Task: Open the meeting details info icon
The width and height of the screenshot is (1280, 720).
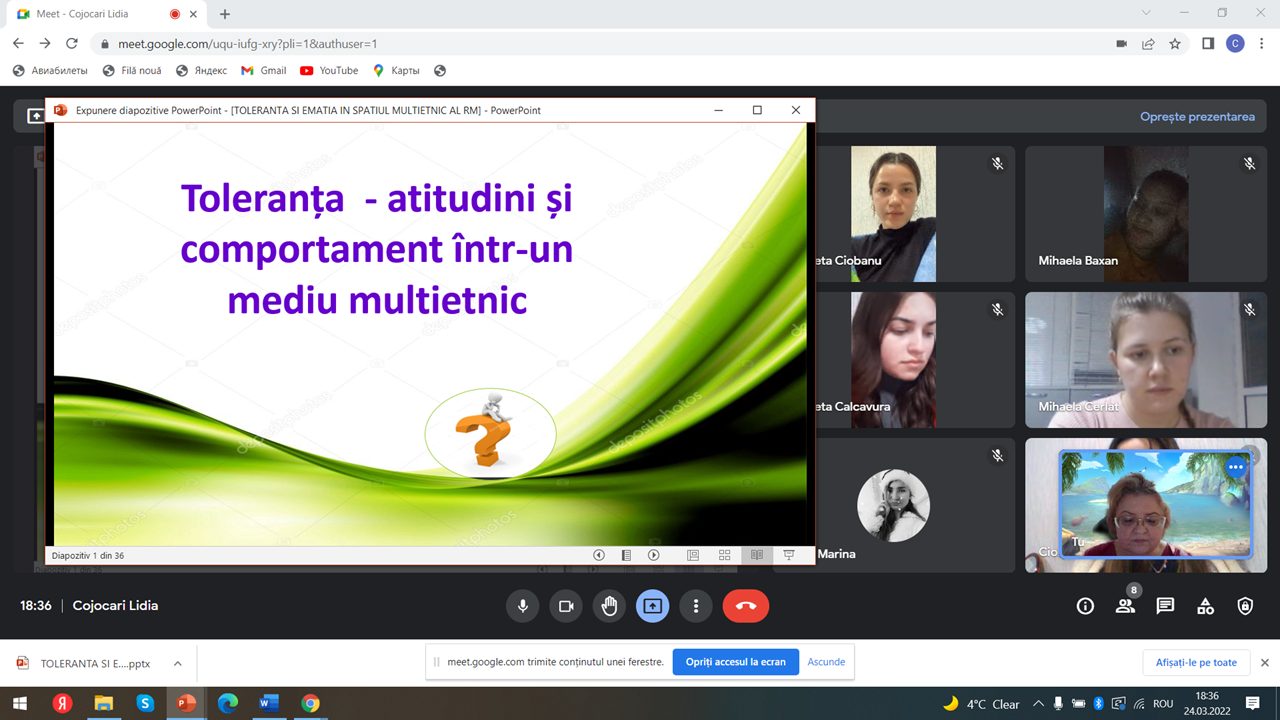Action: (x=1085, y=606)
